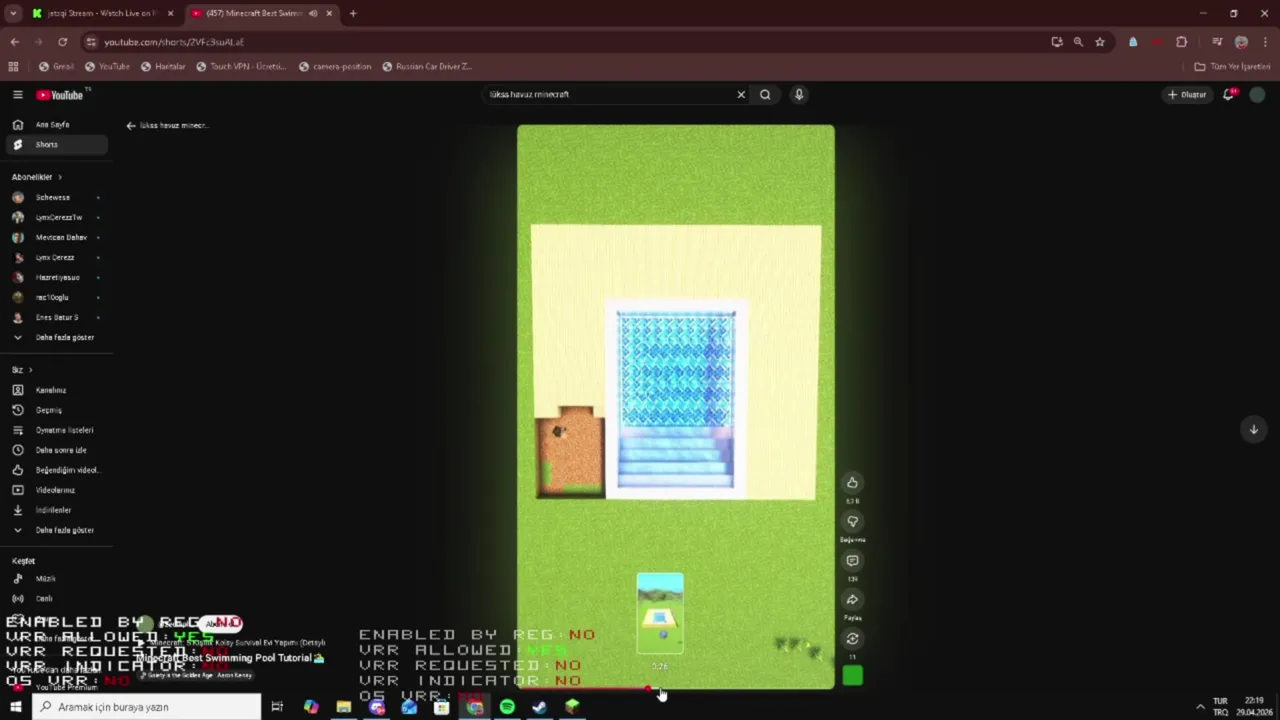Start voice search with the microphone
The image size is (1280, 720).
(x=799, y=95)
